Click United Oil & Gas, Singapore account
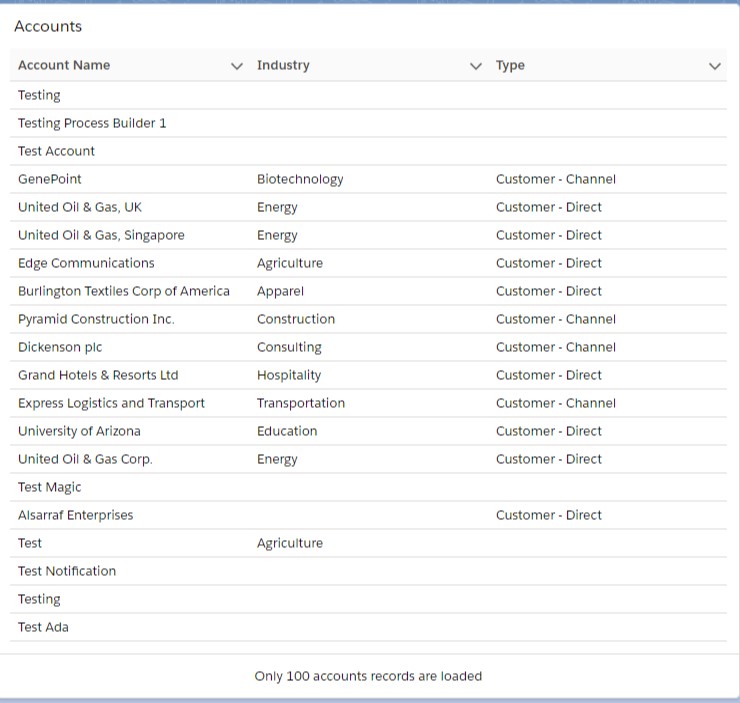Image resolution: width=740 pixels, height=703 pixels. pos(101,235)
